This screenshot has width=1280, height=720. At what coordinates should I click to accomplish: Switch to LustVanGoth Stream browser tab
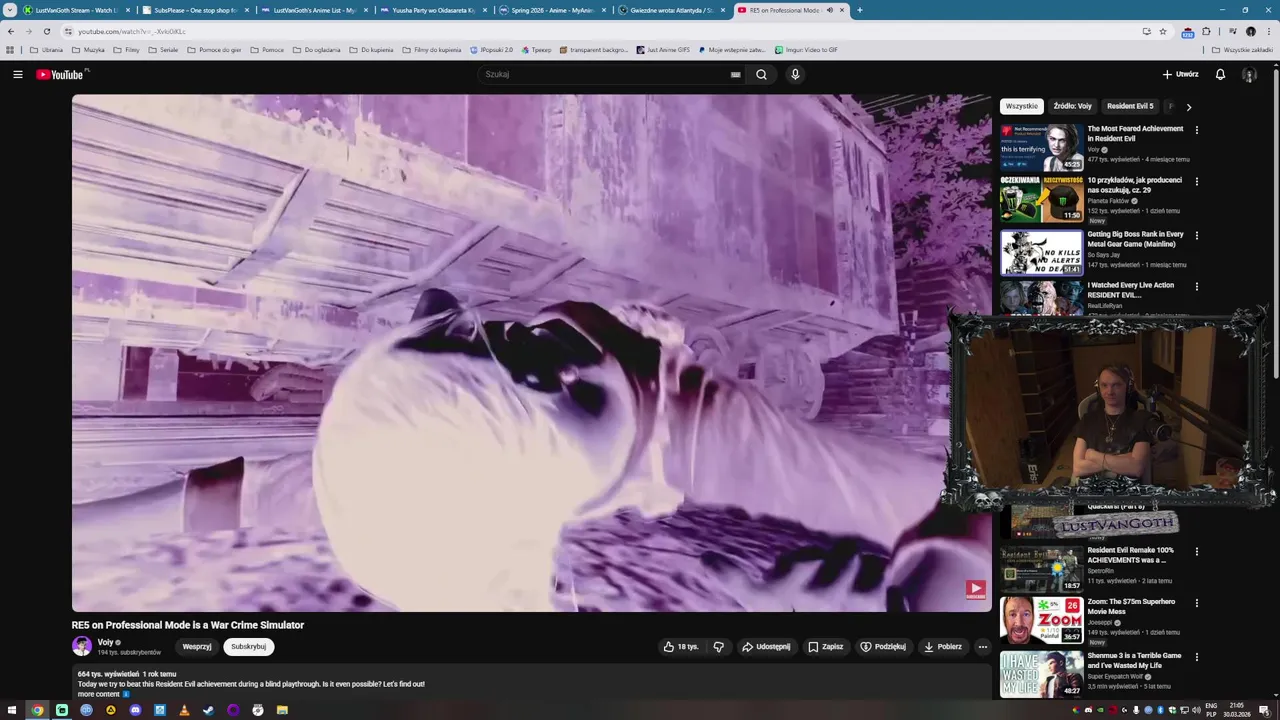[76, 10]
